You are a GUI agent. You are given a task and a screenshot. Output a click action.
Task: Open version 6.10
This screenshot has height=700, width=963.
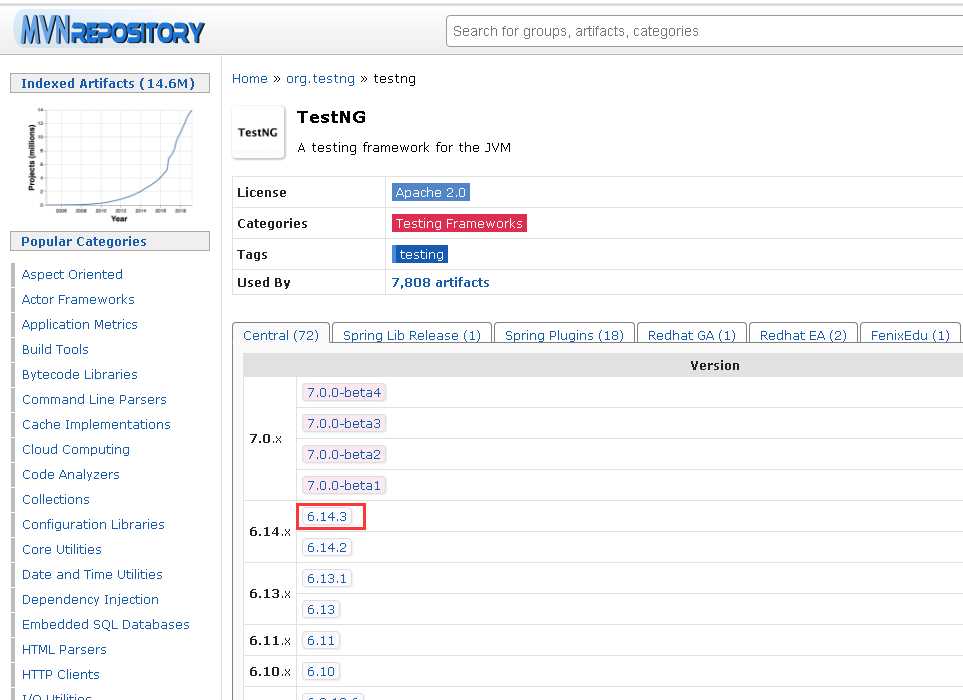click(x=321, y=672)
